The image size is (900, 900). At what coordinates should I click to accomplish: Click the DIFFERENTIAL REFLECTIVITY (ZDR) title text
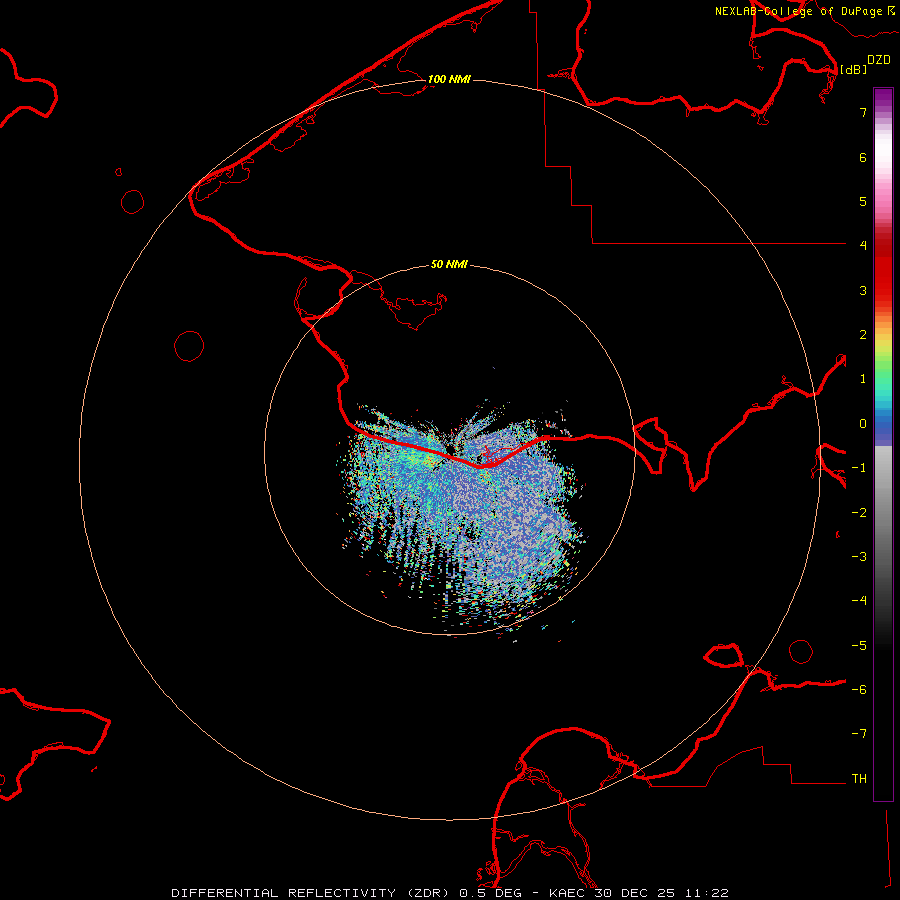point(312,893)
